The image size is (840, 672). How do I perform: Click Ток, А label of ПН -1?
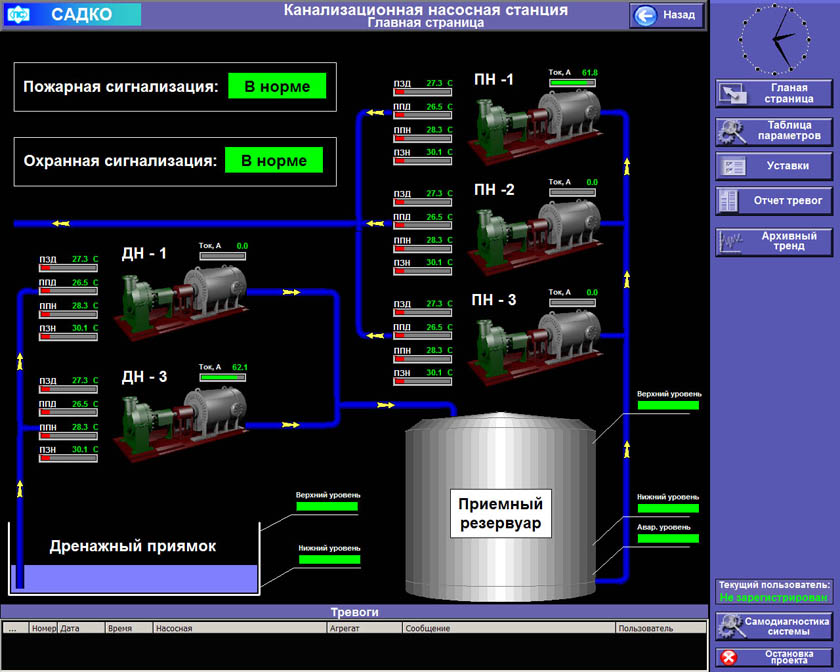(560, 72)
